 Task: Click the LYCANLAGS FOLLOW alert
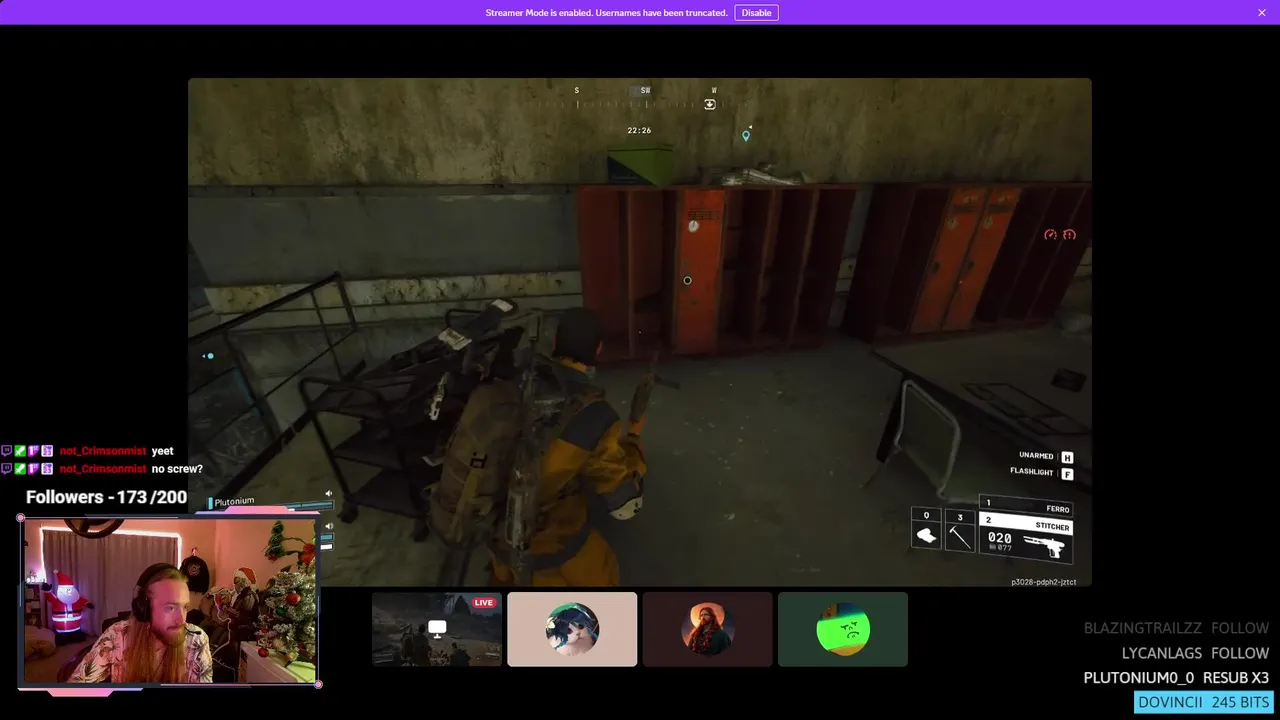[1195, 653]
